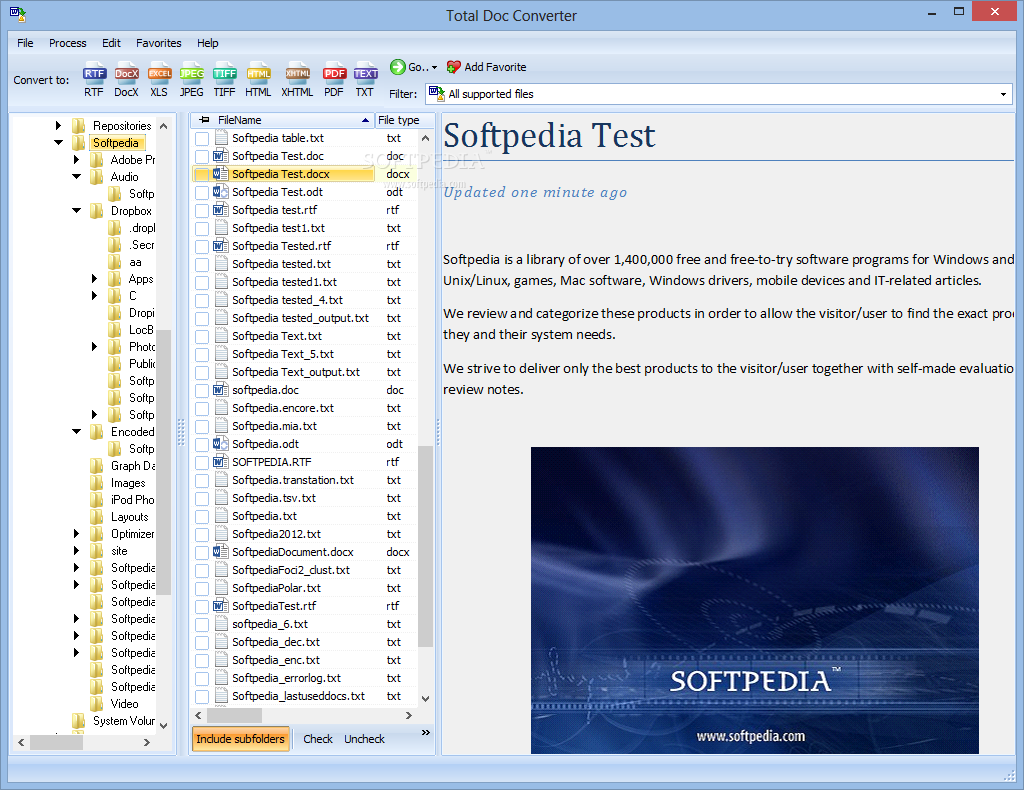Collapse the Audio folder node
This screenshot has height=790, width=1024.
coord(76,176)
